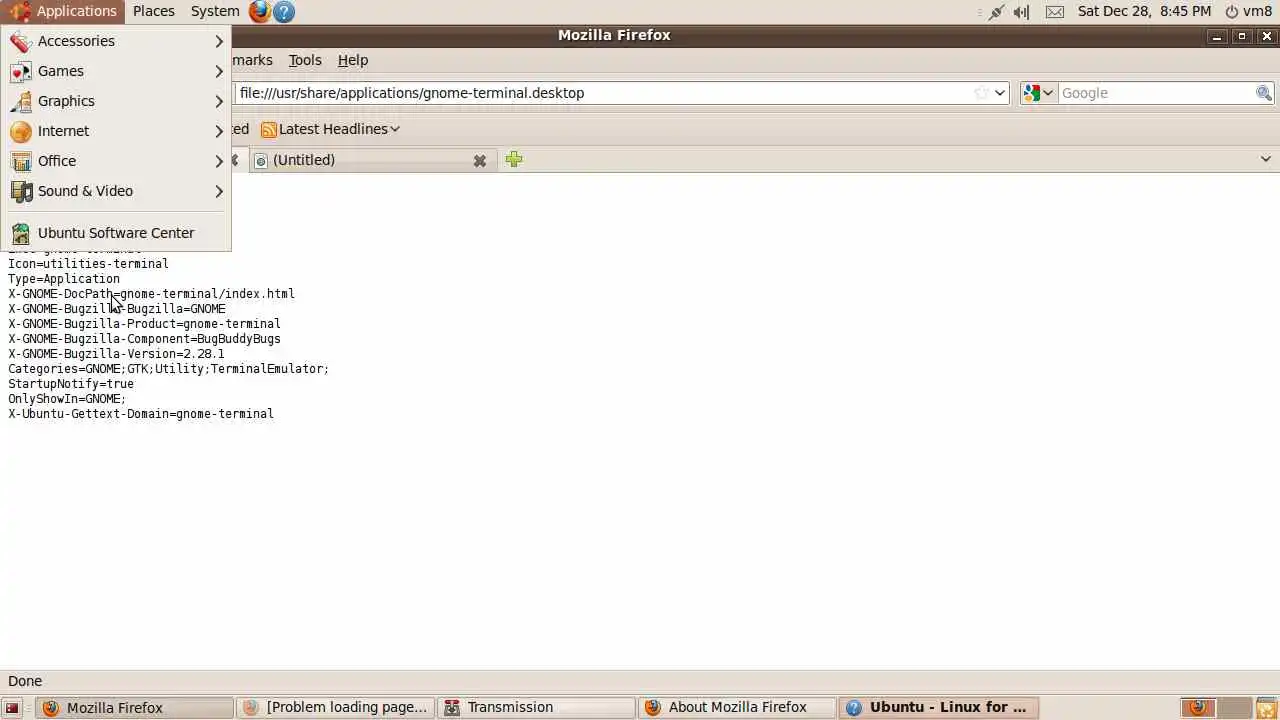Open the Sound & Video submenu
Image resolution: width=1280 pixels, height=720 pixels.
pos(116,191)
